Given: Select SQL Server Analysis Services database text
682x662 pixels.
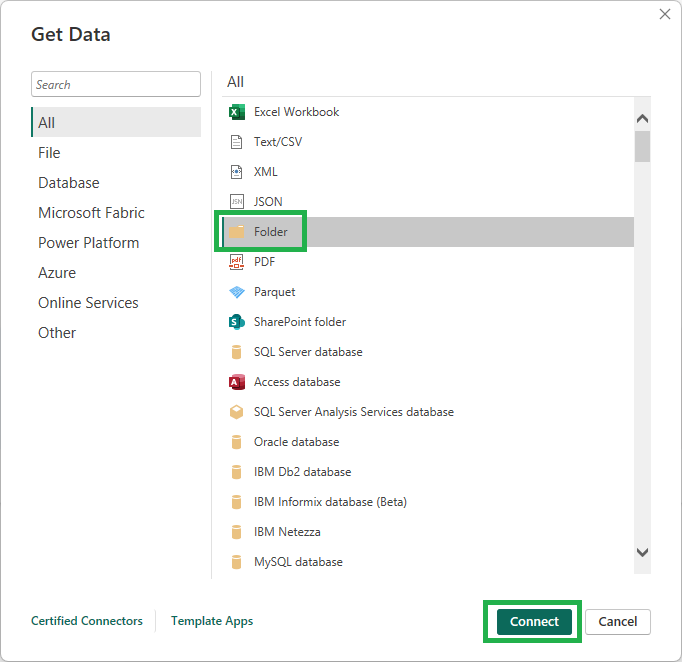Looking at the screenshot, I should (354, 412).
